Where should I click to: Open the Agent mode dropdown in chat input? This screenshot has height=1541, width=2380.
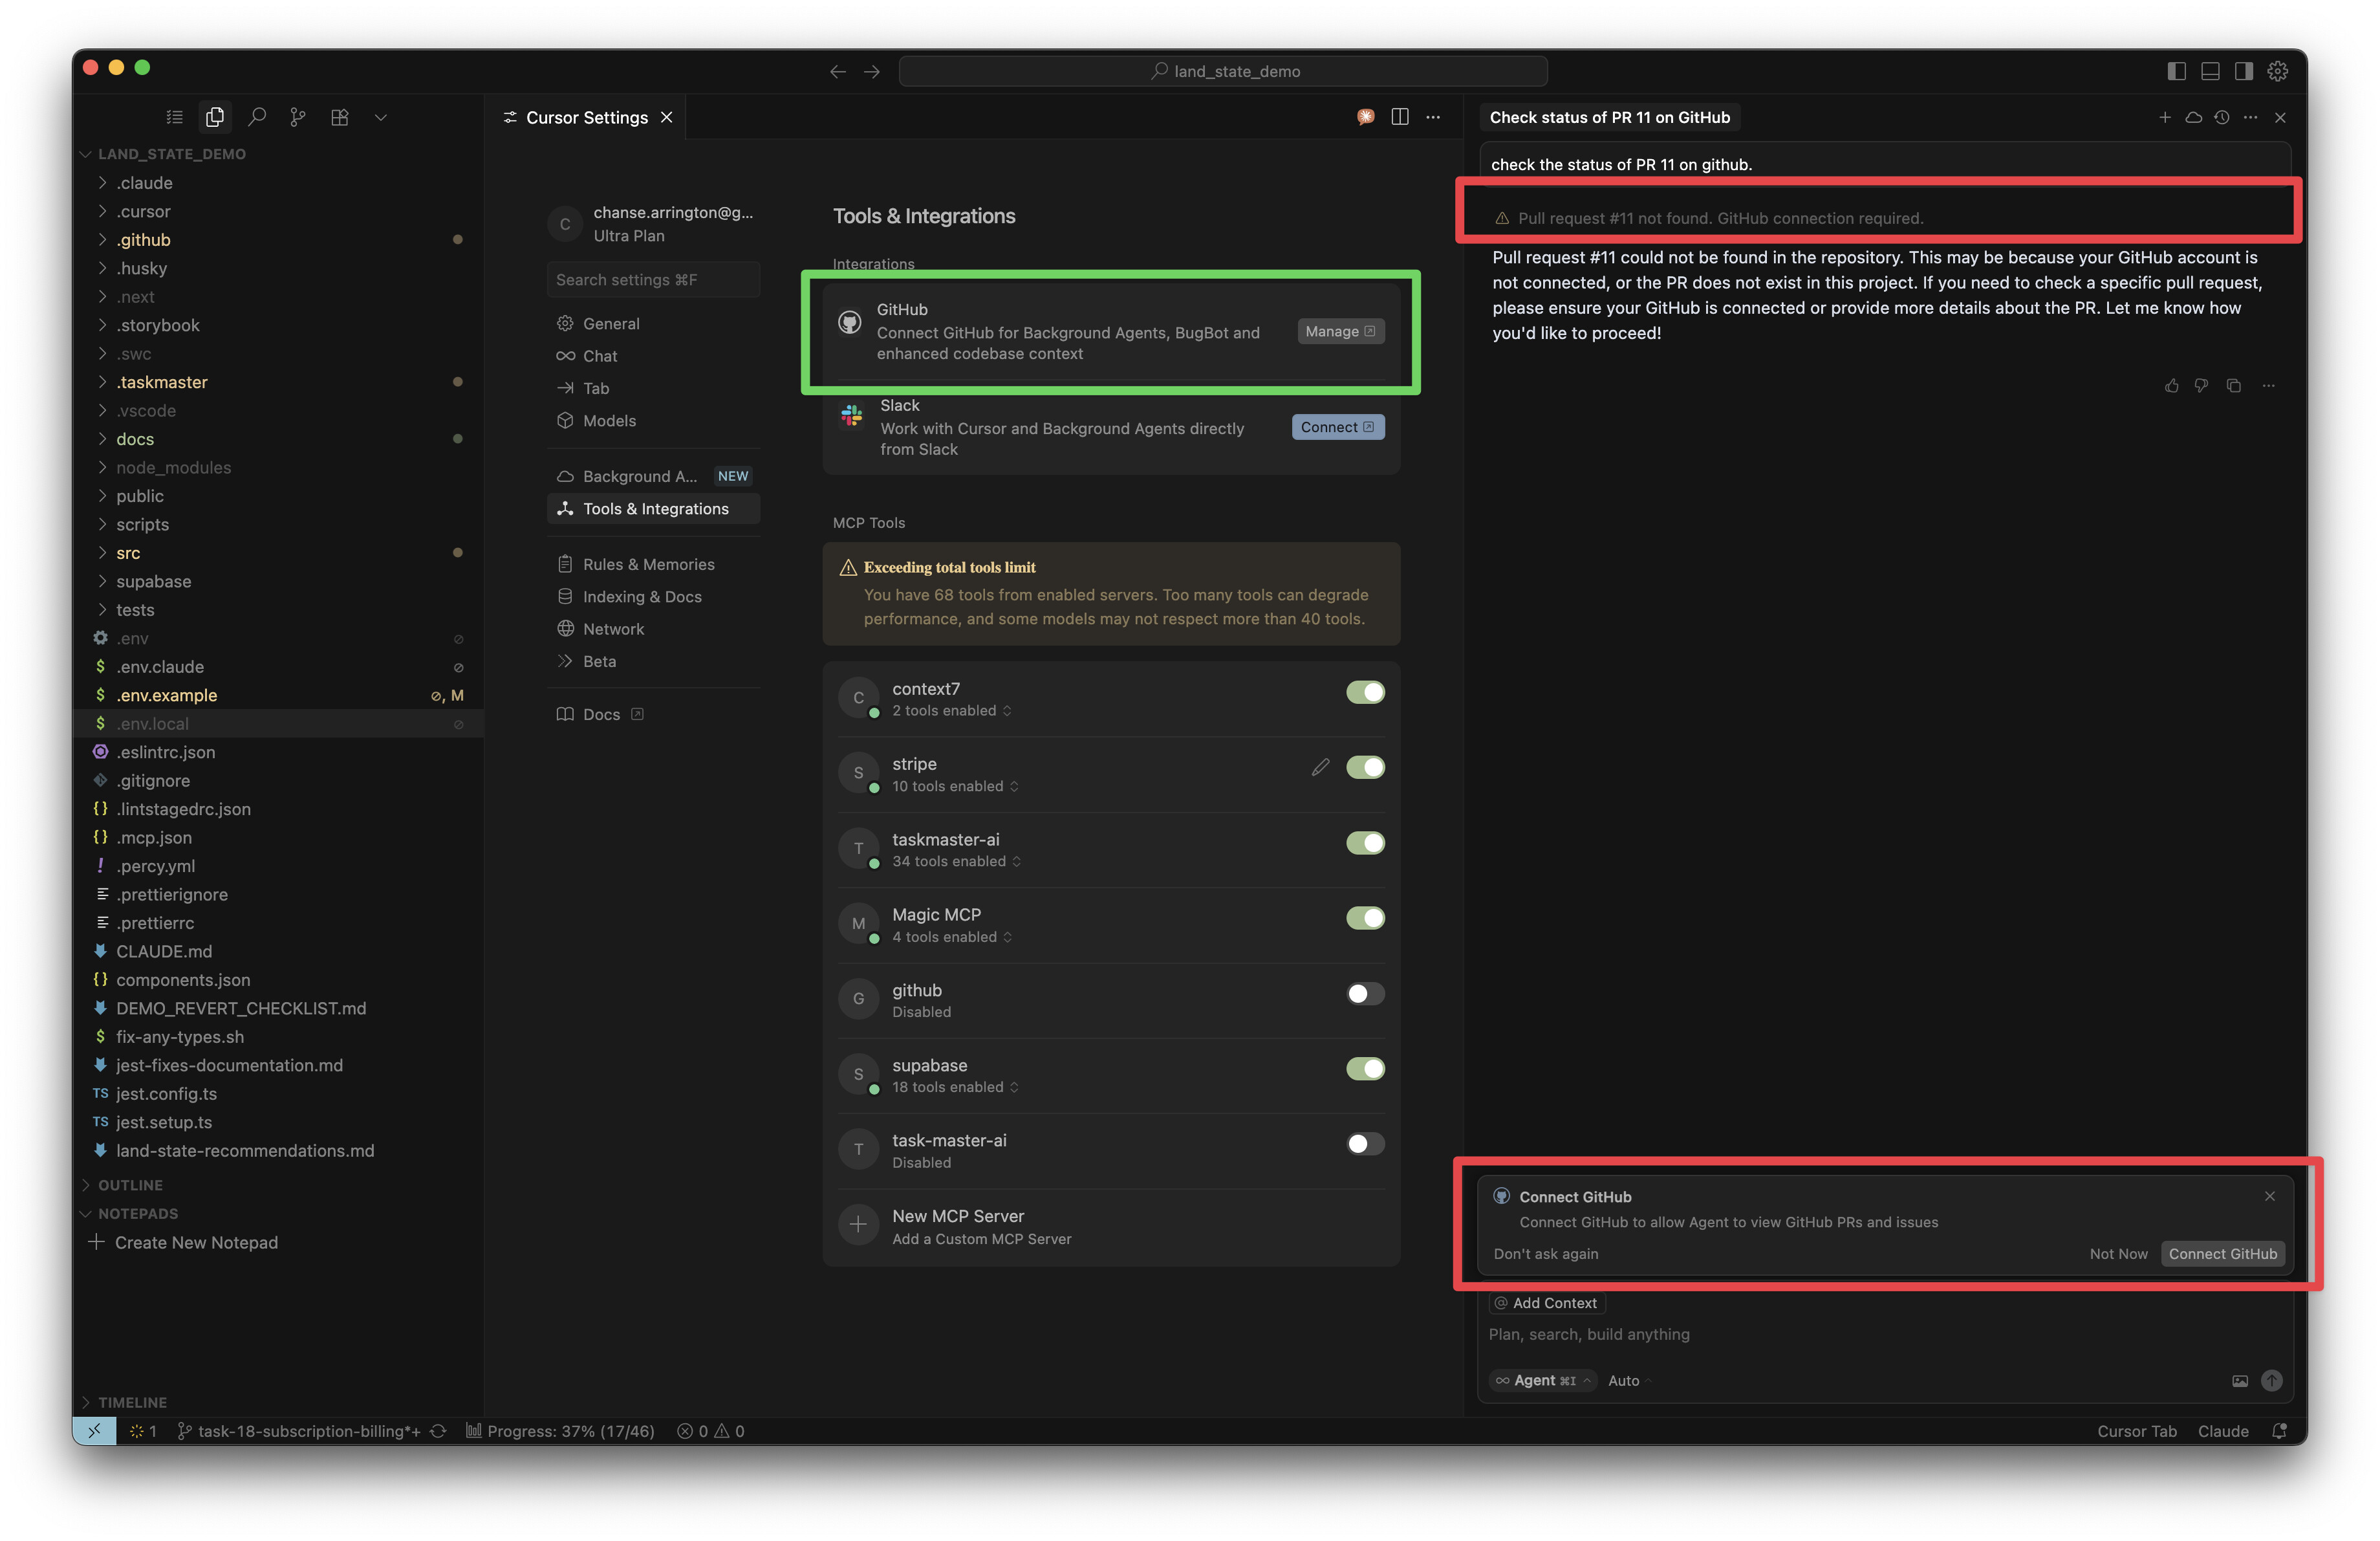(1543, 1381)
